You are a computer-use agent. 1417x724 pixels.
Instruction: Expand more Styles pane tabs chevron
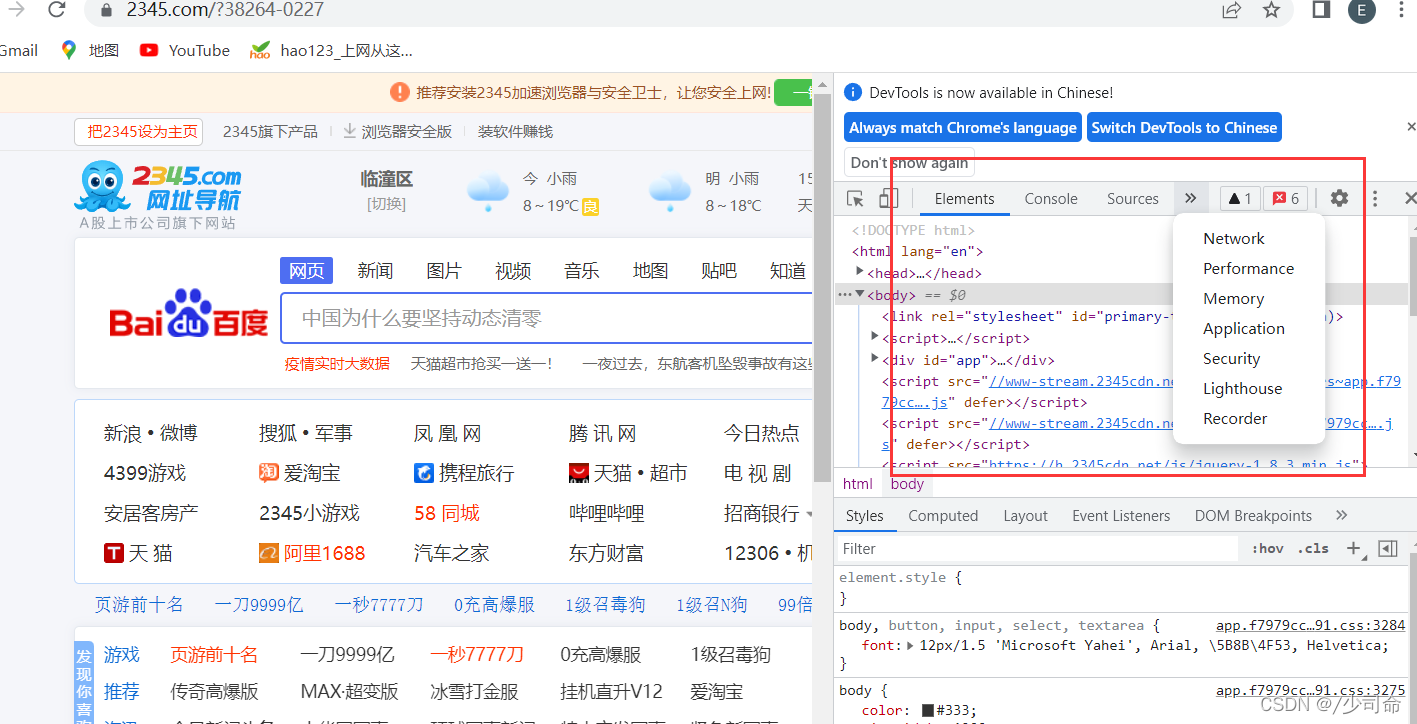coord(1342,515)
